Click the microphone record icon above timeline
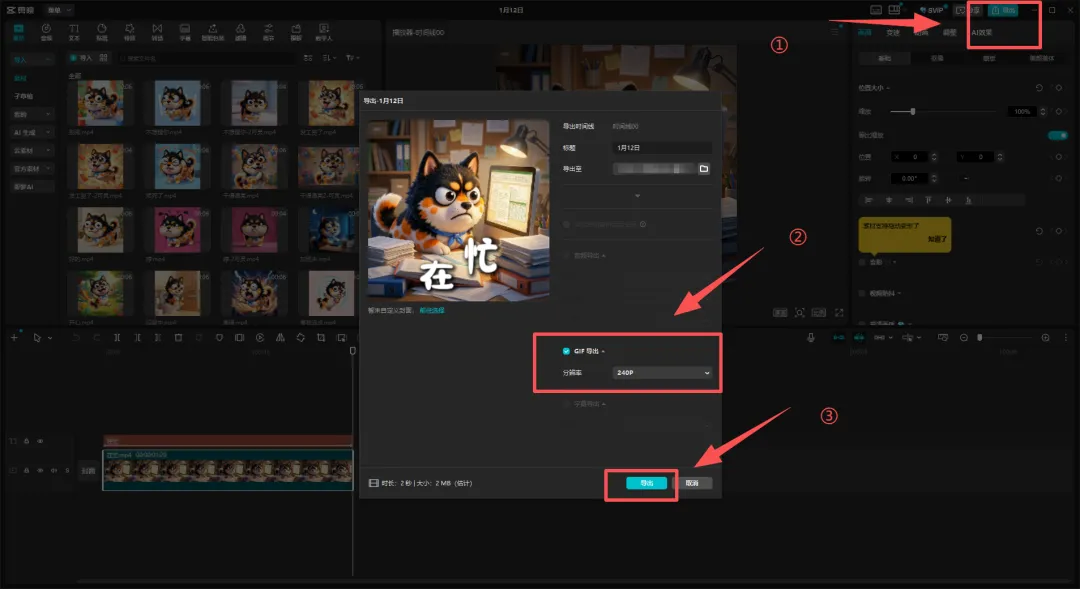This screenshot has width=1080, height=589. [x=811, y=338]
